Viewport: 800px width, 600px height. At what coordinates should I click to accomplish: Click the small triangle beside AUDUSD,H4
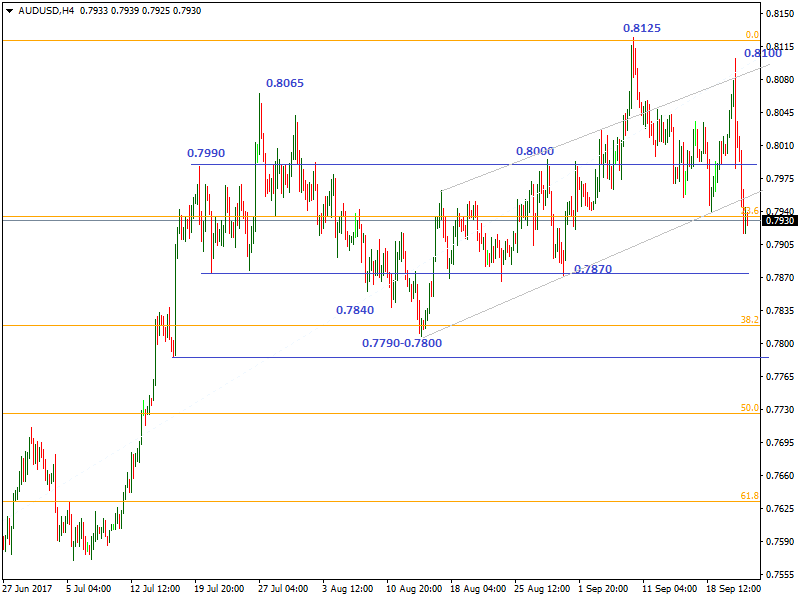(9, 11)
